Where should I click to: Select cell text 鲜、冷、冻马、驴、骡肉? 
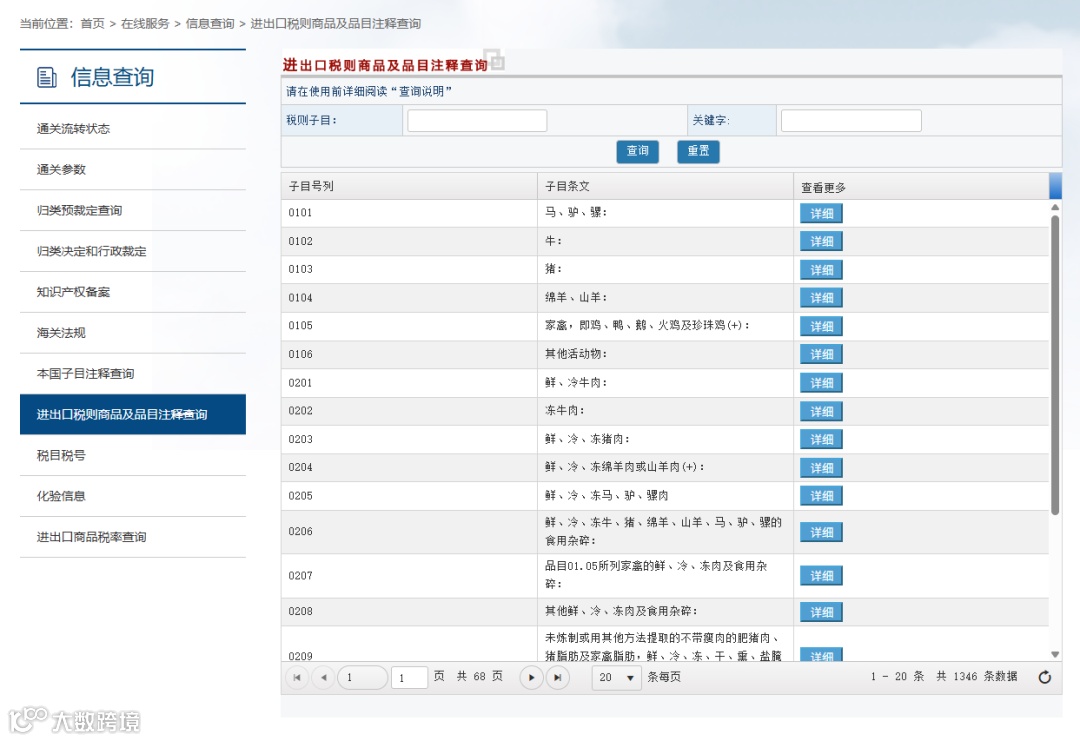point(606,496)
